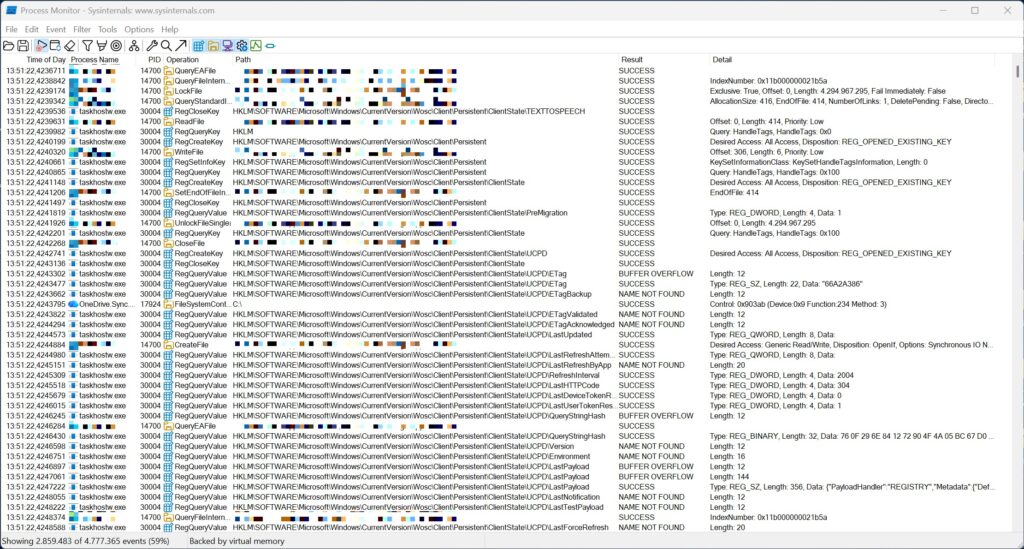
Task: Click file icon beside SetEndOfFileIn... operation
Action: tap(168, 193)
